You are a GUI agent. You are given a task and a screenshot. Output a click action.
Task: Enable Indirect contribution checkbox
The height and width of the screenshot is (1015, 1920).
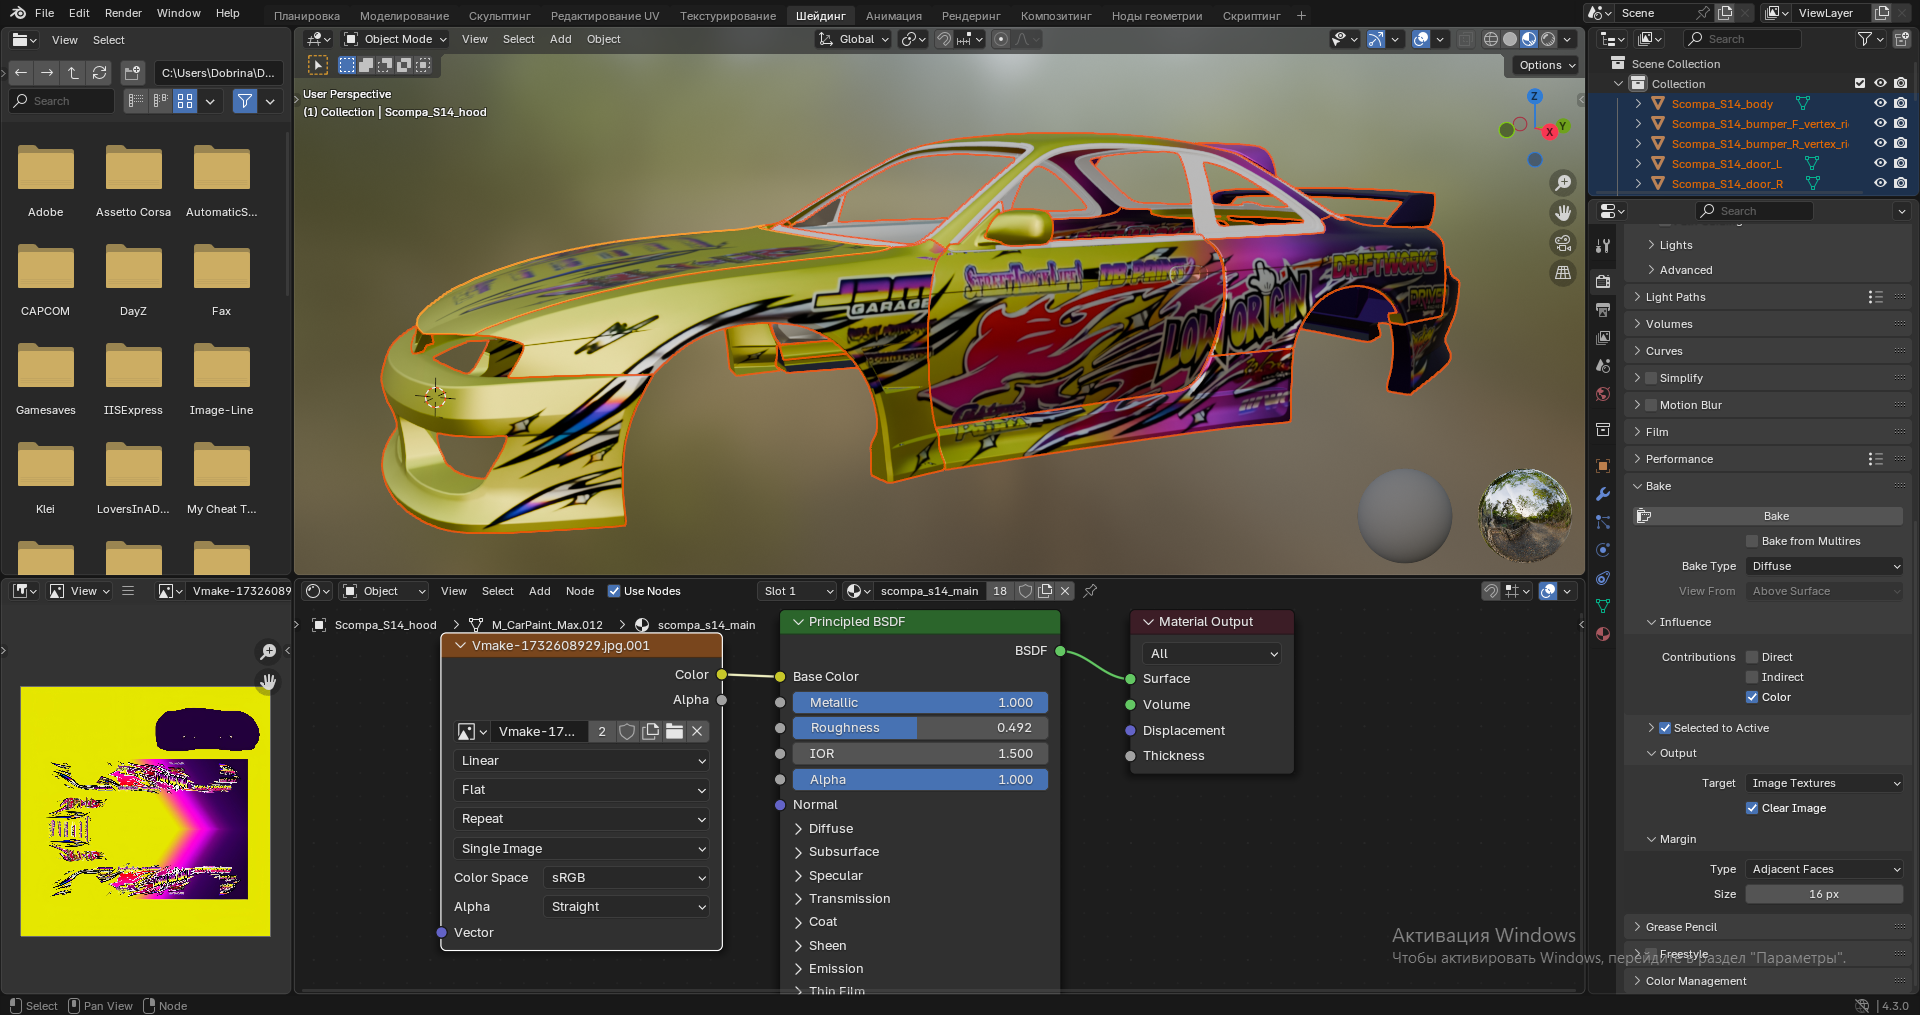pyautogui.click(x=1752, y=677)
